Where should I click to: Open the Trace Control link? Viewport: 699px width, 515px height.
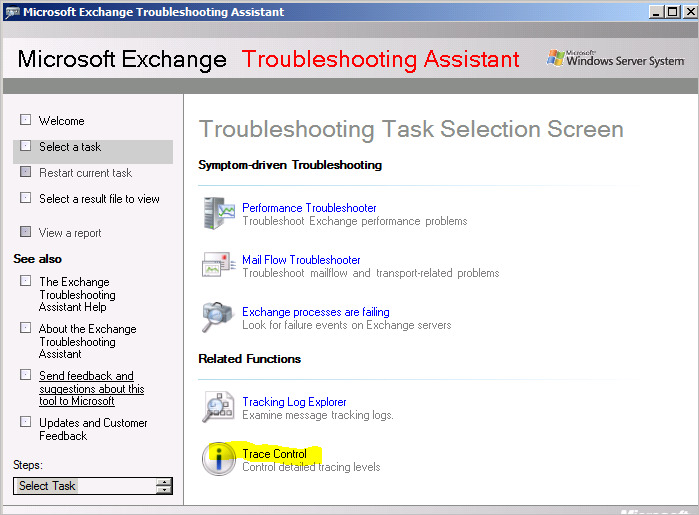click(274, 454)
